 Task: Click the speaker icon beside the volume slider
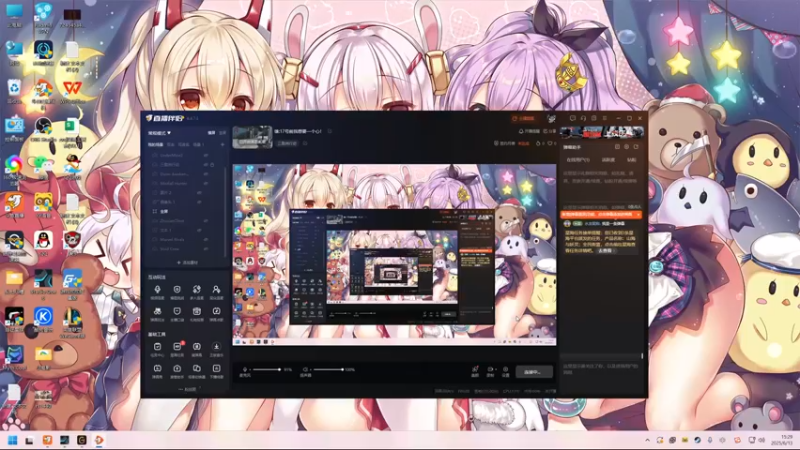[x=305, y=369]
